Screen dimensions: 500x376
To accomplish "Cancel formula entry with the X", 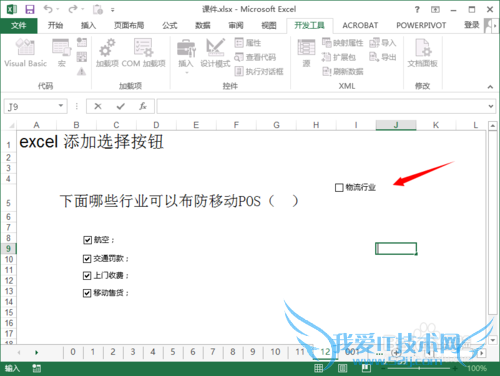I will point(98,106).
